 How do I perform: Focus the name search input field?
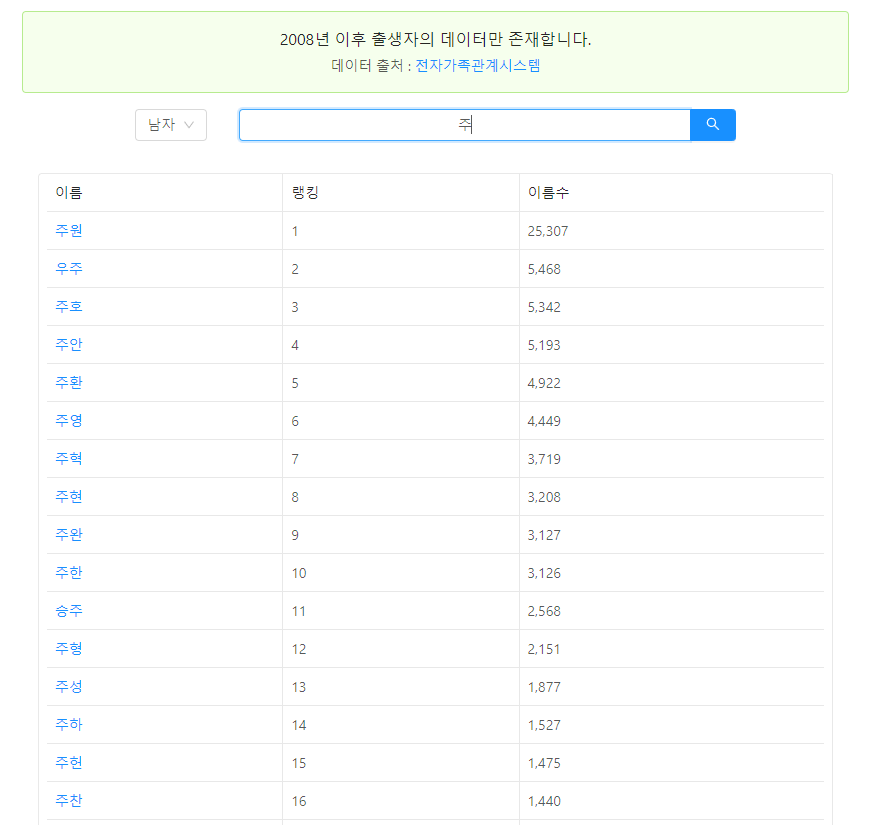464,125
